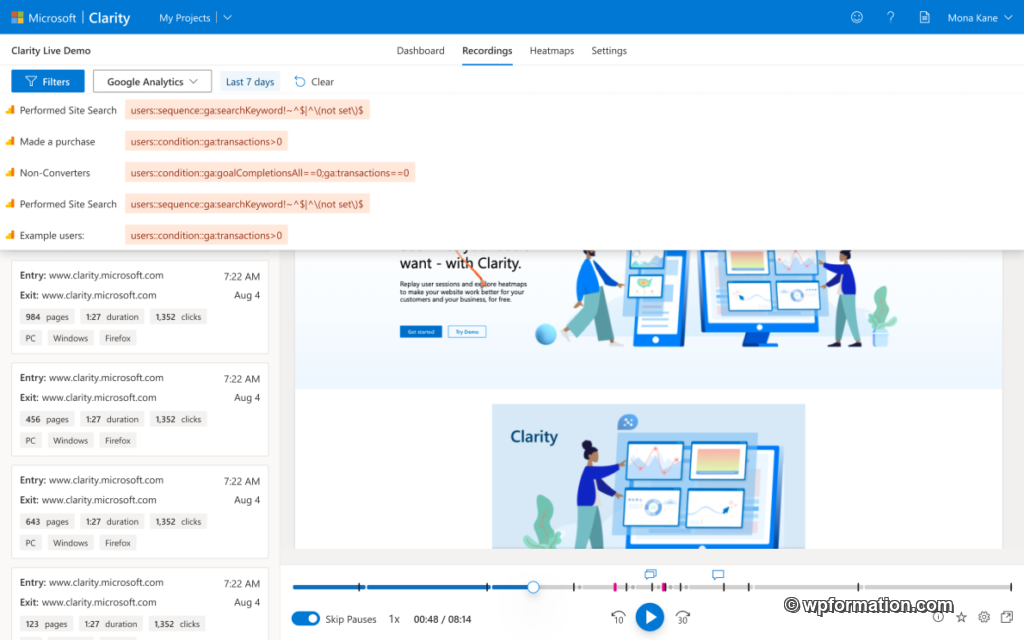Screen dimensions: 1024x640
Task: Click the Example users analytics bar icon
Action: (10, 235)
